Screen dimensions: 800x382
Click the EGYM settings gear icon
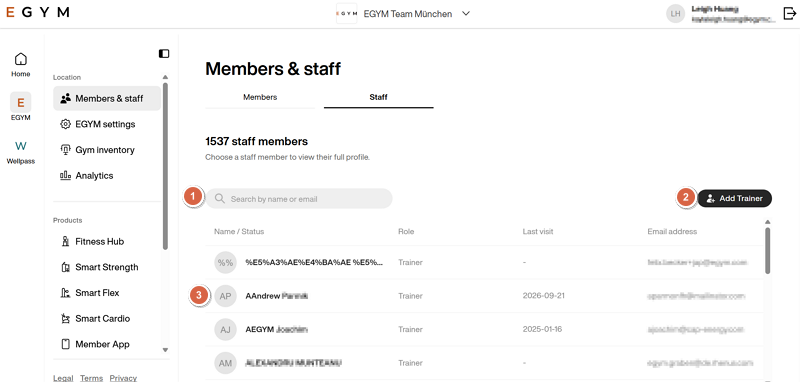65,124
